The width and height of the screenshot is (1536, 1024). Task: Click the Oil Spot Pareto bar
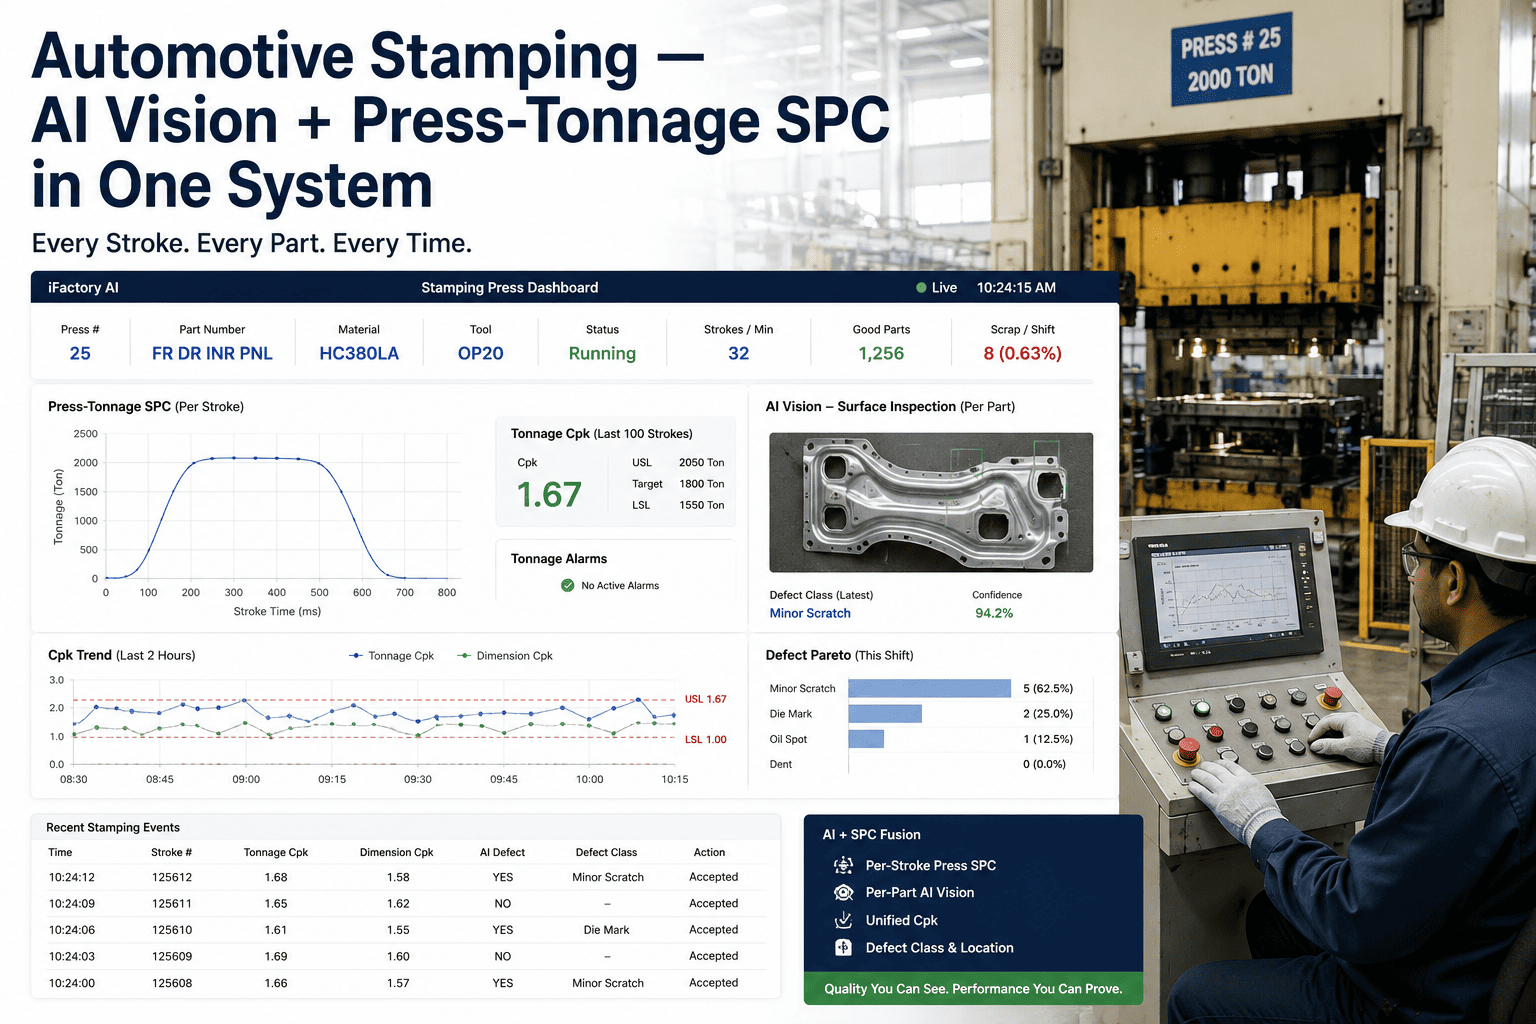tap(866, 739)
